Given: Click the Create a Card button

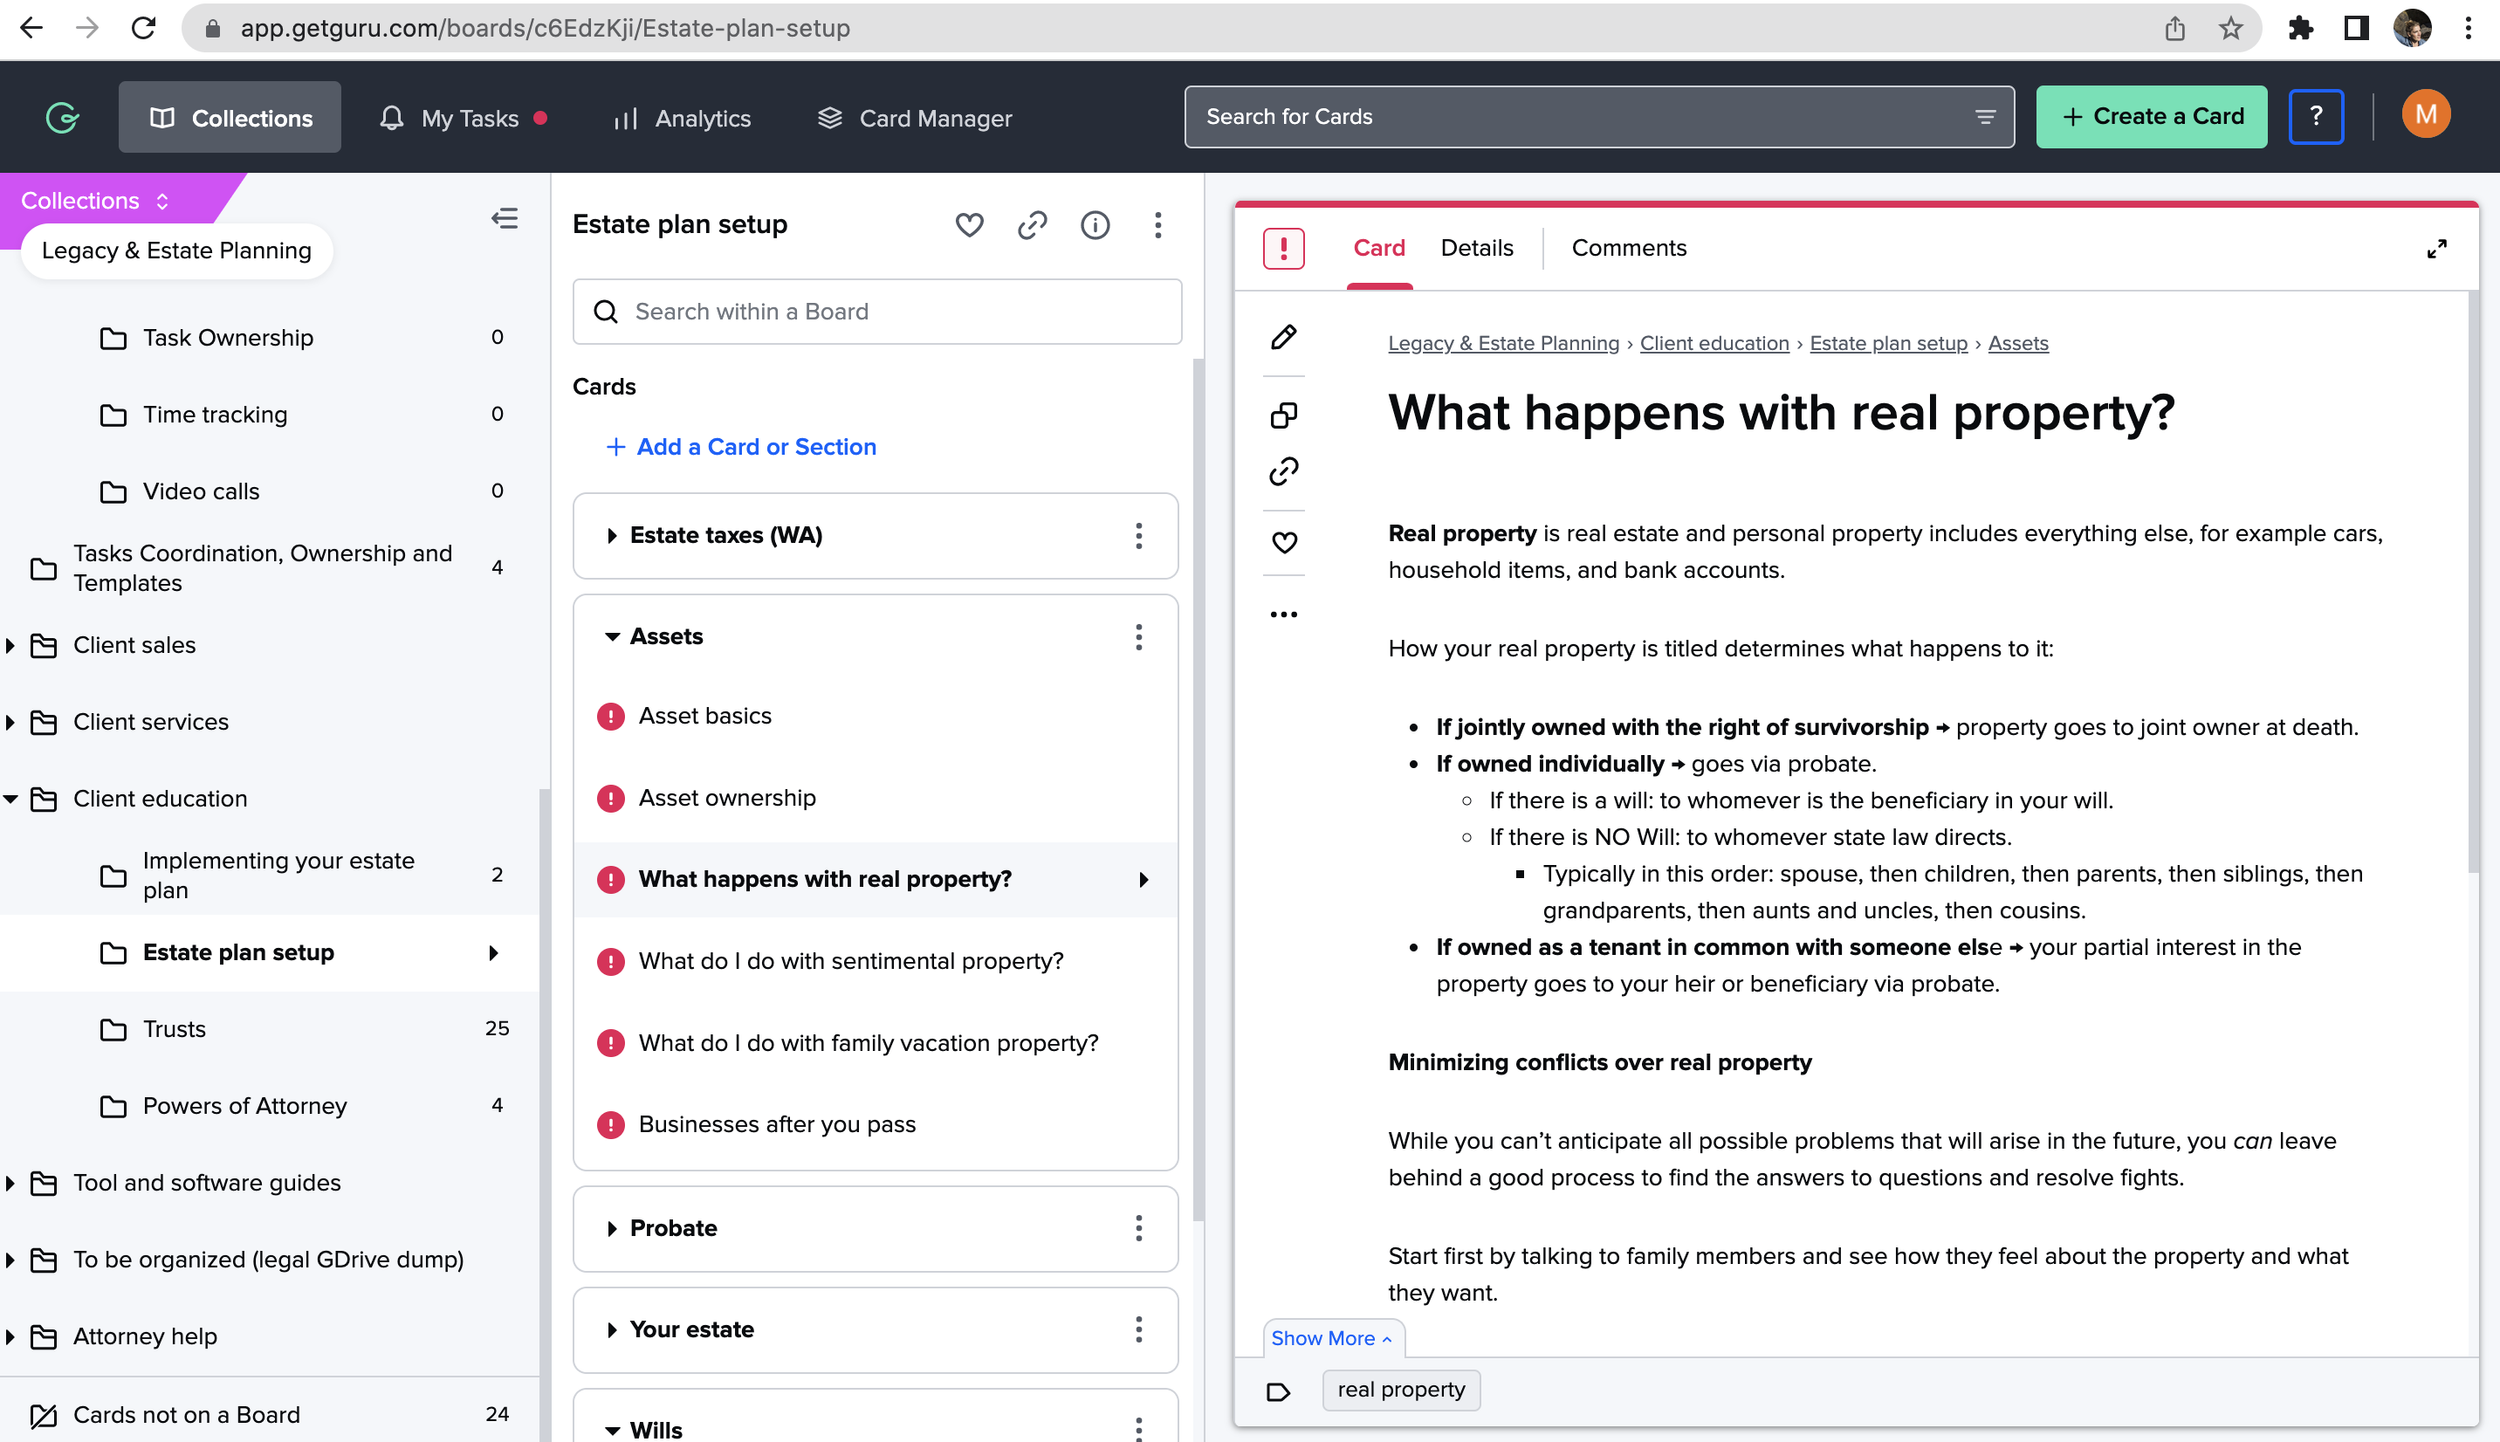Looking at the screenshot, I should coord(2151,117).
